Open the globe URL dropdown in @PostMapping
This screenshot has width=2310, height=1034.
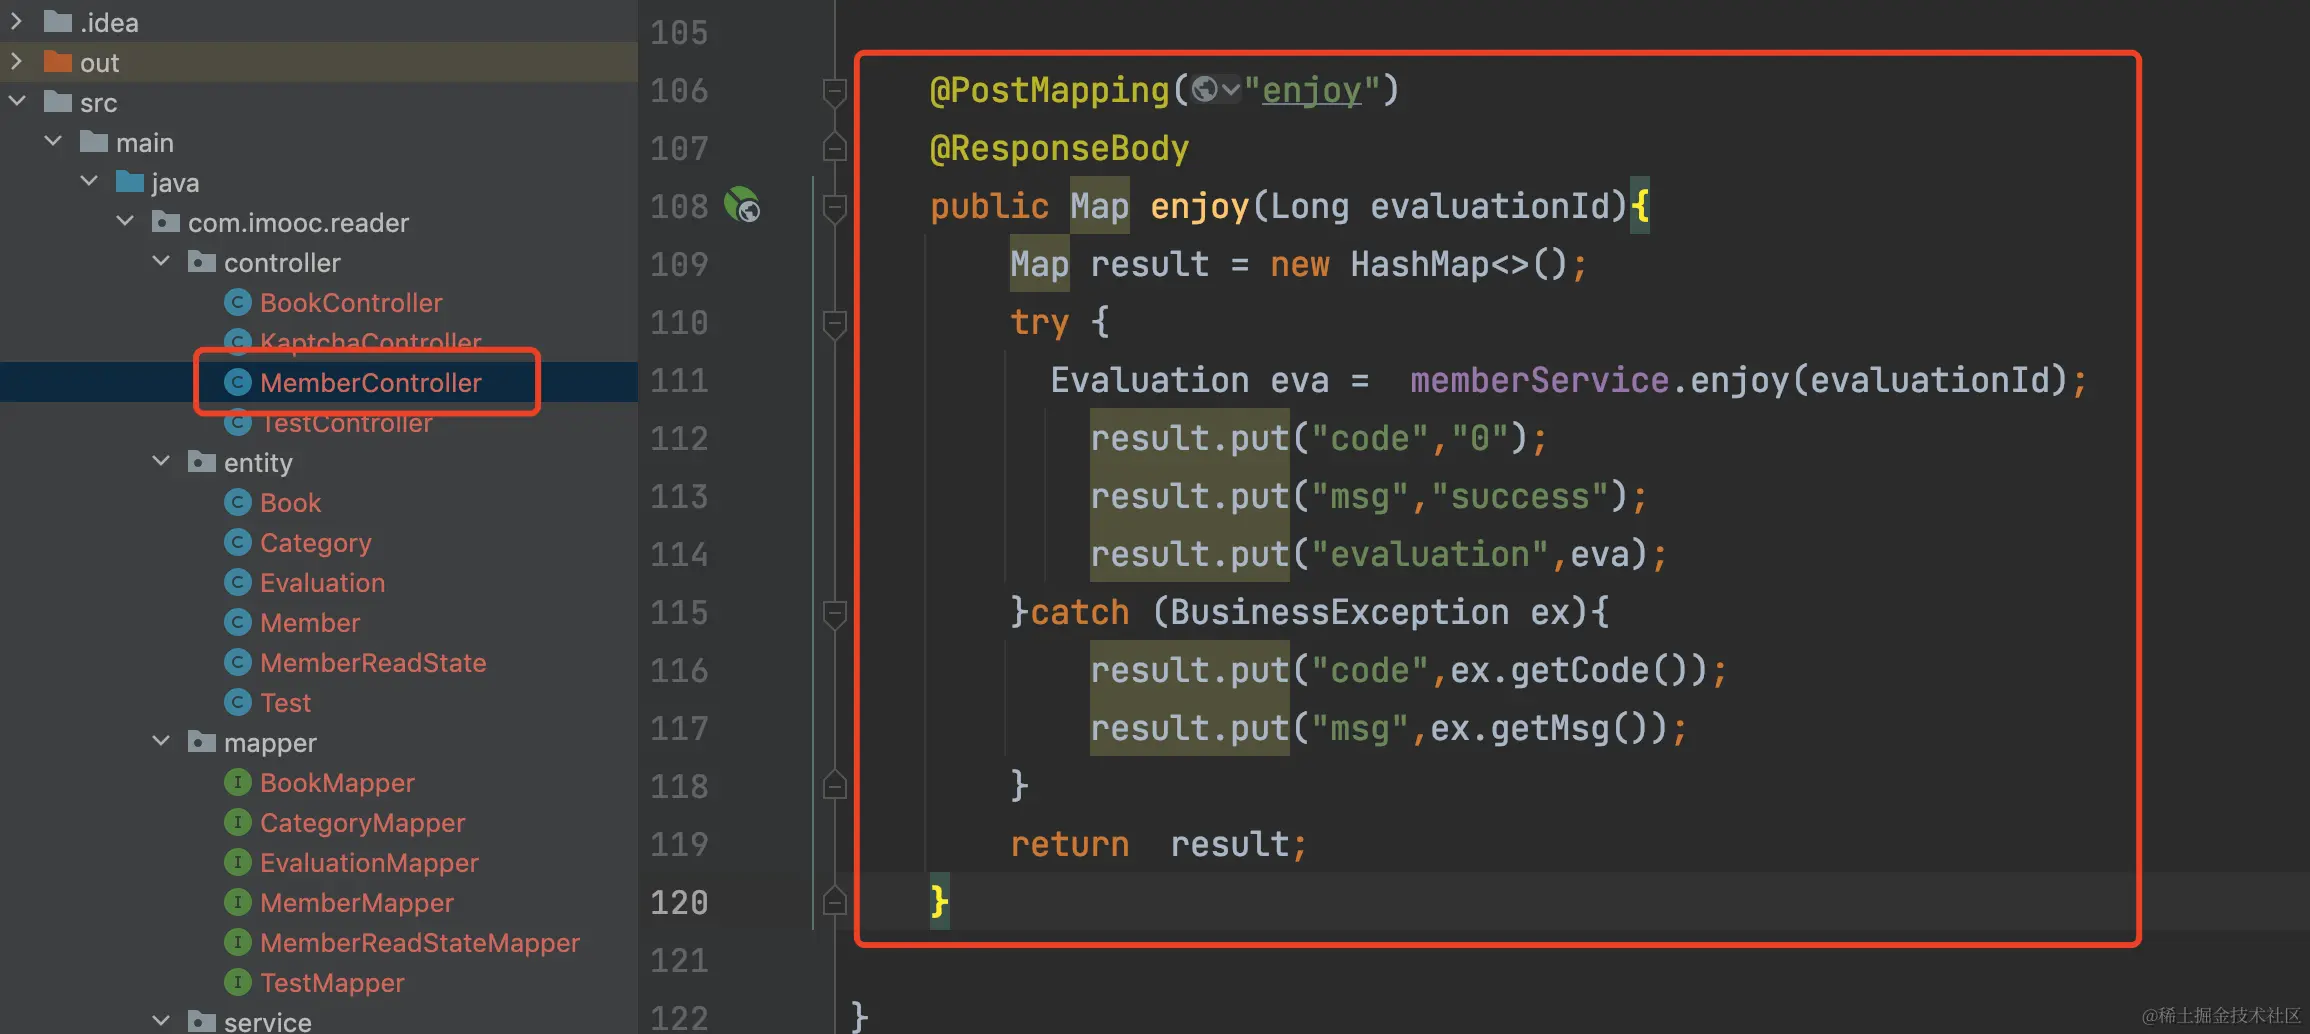click(x=1216, y=90)
